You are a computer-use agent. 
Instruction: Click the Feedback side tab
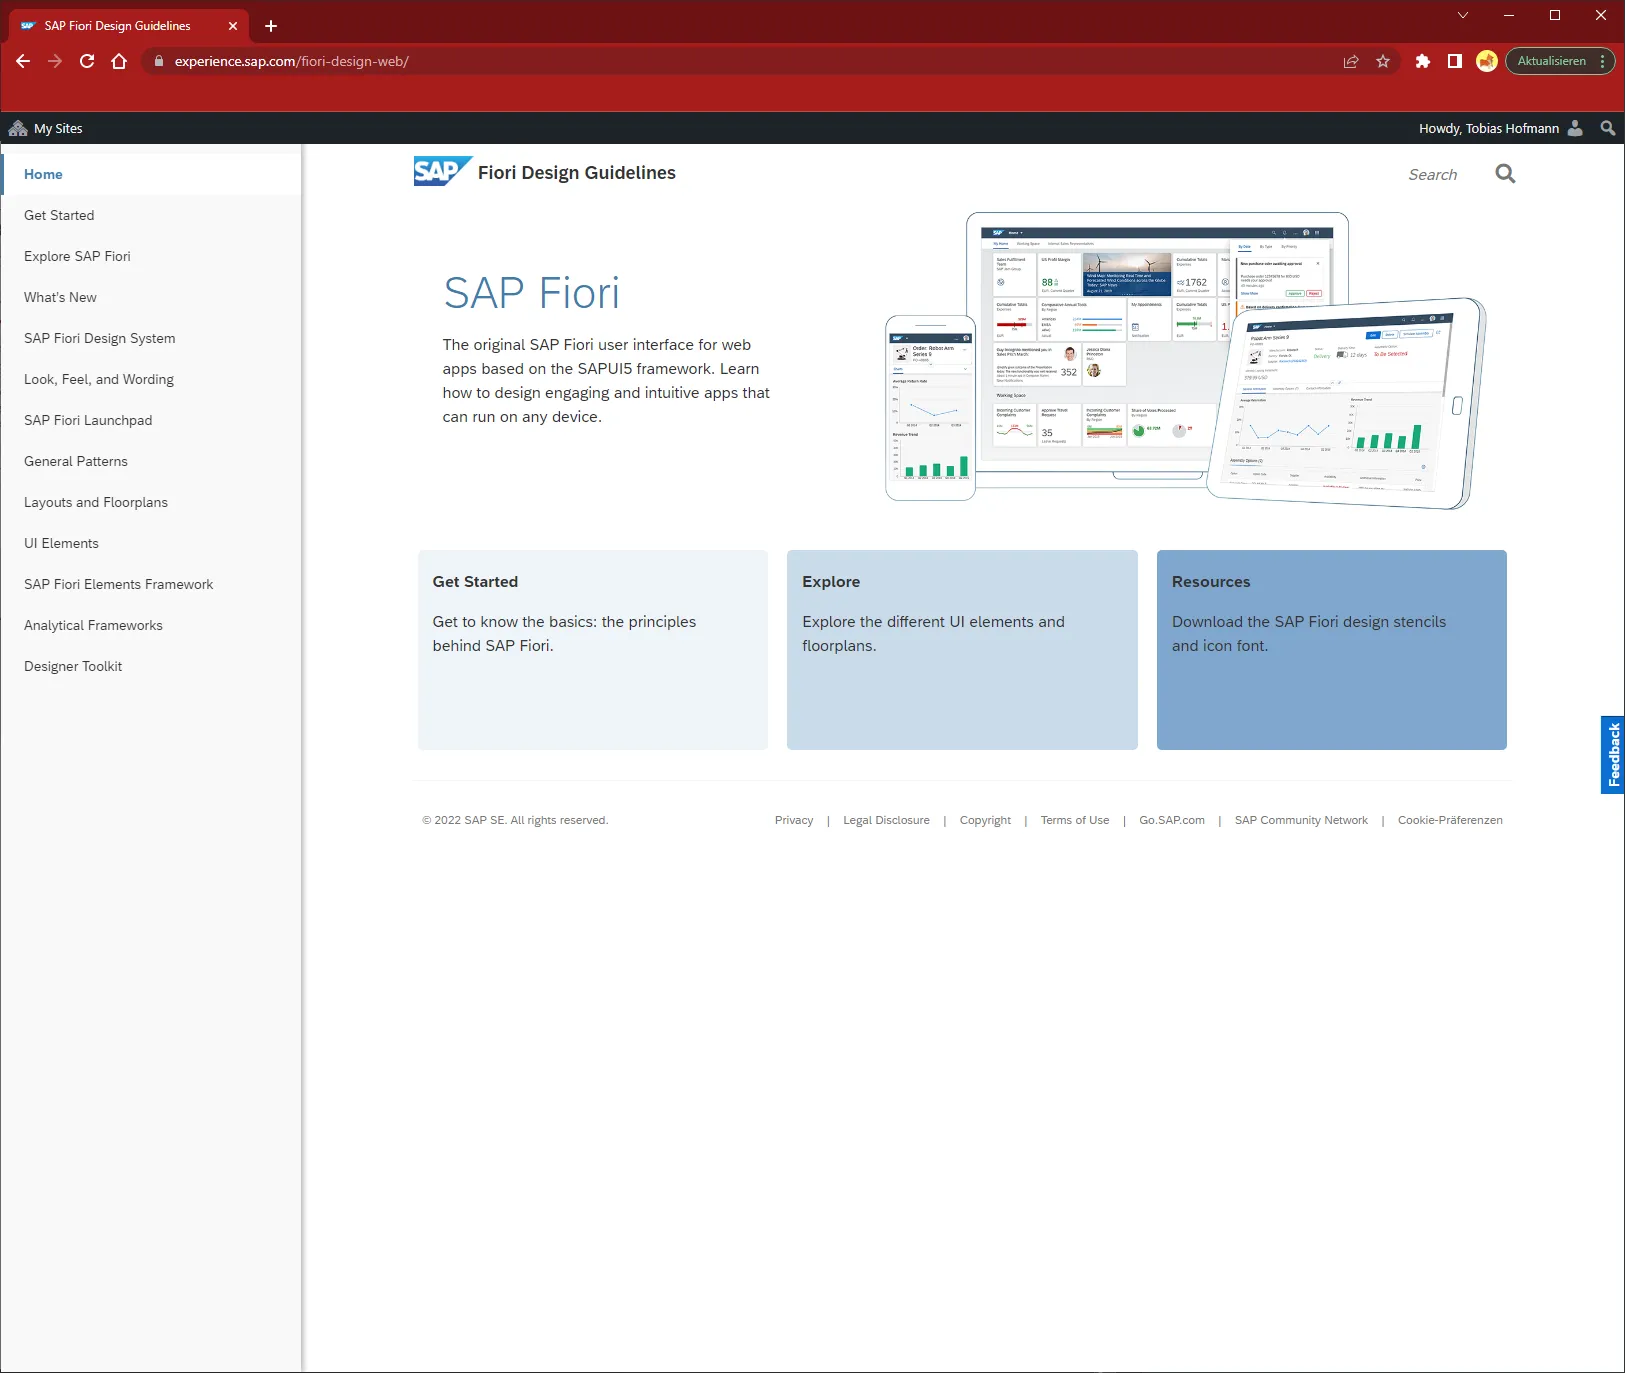pyautogui.click(x=1612, y=755)
